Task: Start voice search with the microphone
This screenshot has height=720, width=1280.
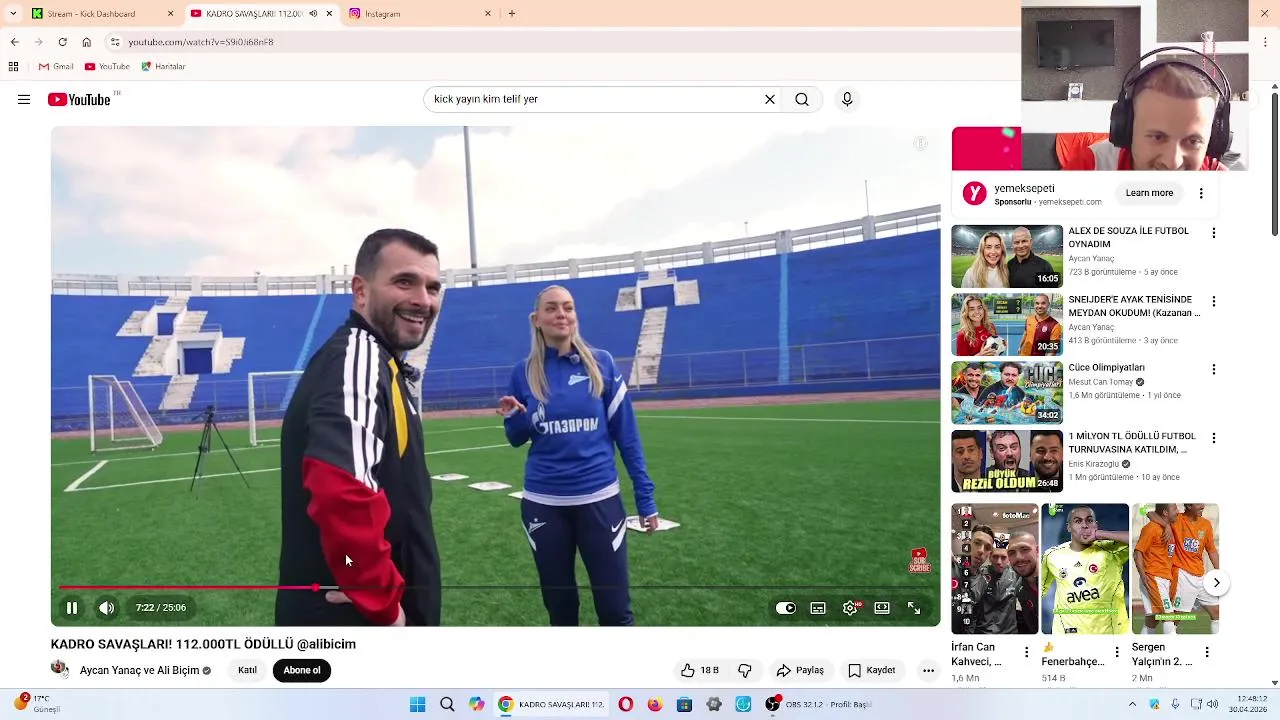Action: 847,99
